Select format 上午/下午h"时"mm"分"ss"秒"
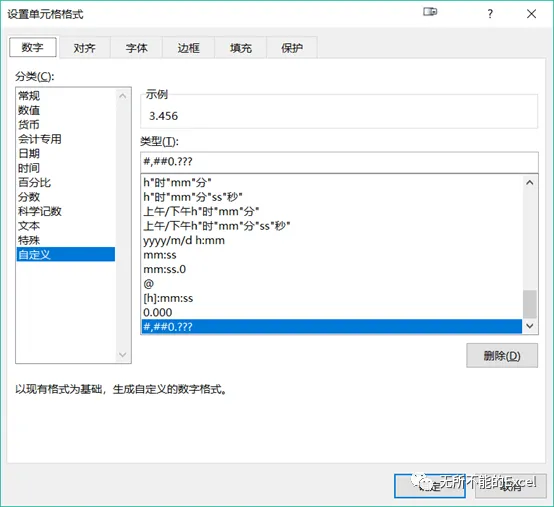The width and height of the screenshot is (554, 507). point(332,226)
